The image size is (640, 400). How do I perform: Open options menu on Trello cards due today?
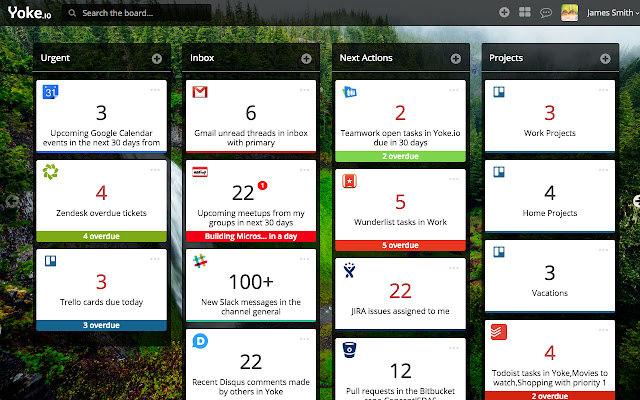155,259
